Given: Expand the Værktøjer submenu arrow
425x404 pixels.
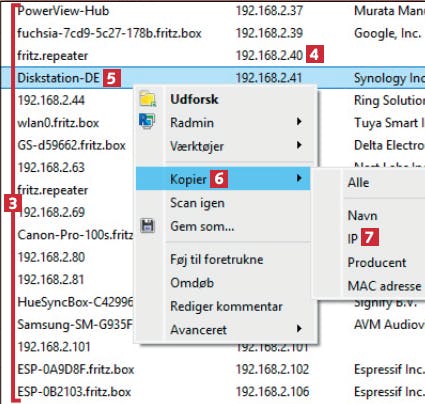Looking at the screenshot, I should pyautogui.click(x=299, y=145).
